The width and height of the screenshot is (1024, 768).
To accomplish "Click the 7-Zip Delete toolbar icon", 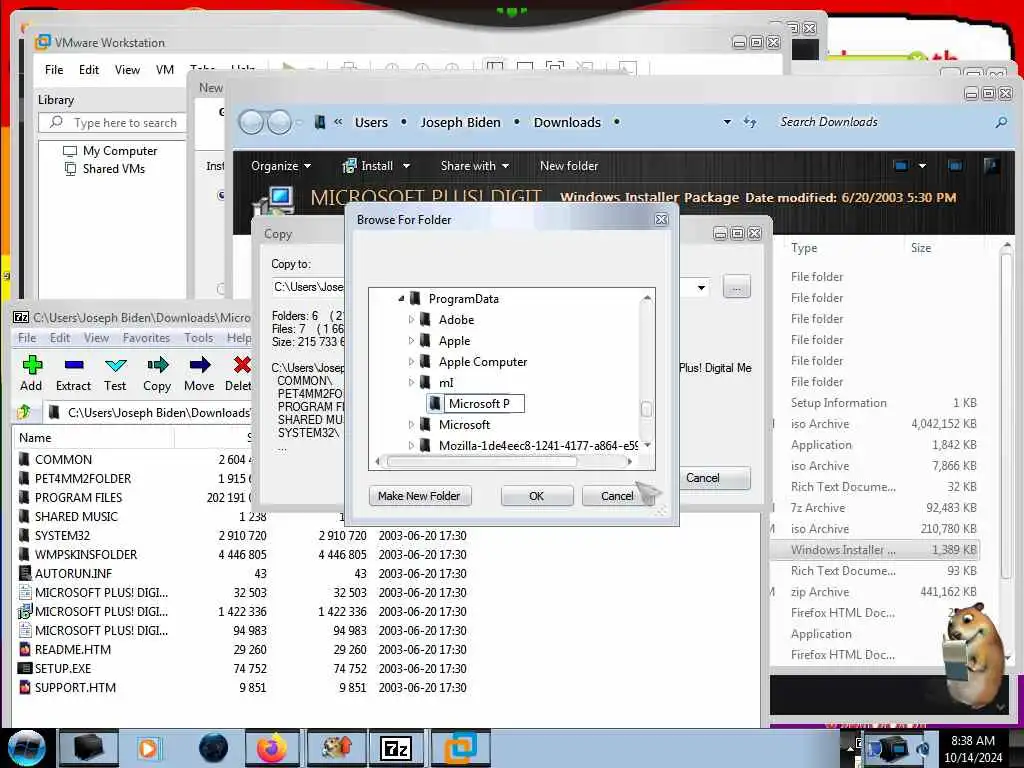I will pos(242,365).
